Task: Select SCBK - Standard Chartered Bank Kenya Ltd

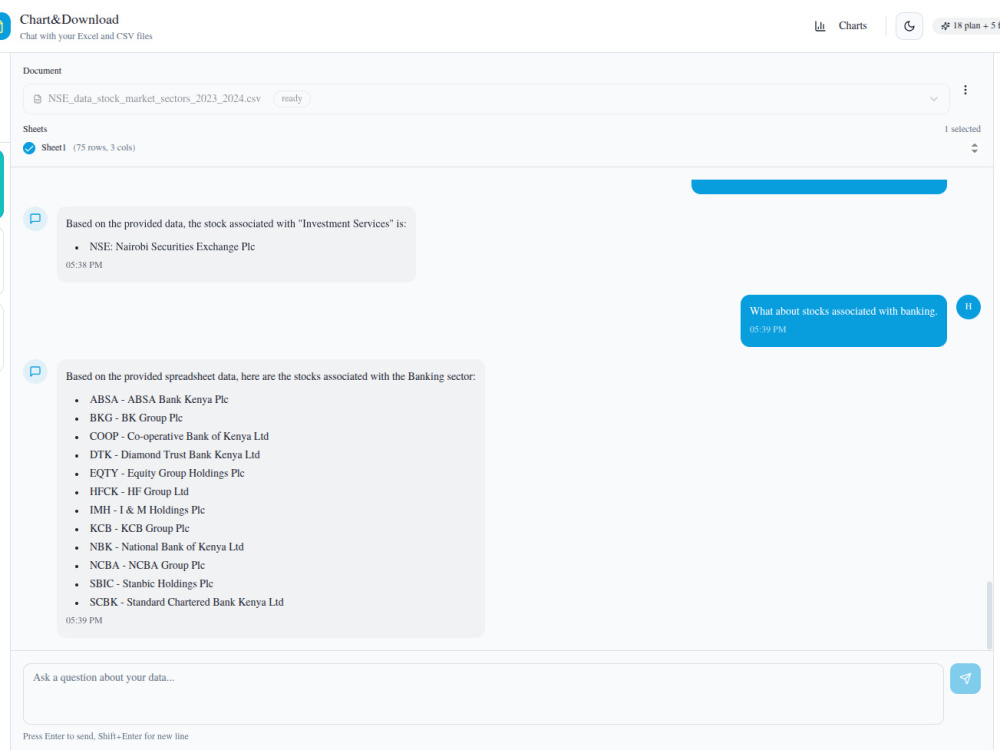Action: (x=186, y=603)
